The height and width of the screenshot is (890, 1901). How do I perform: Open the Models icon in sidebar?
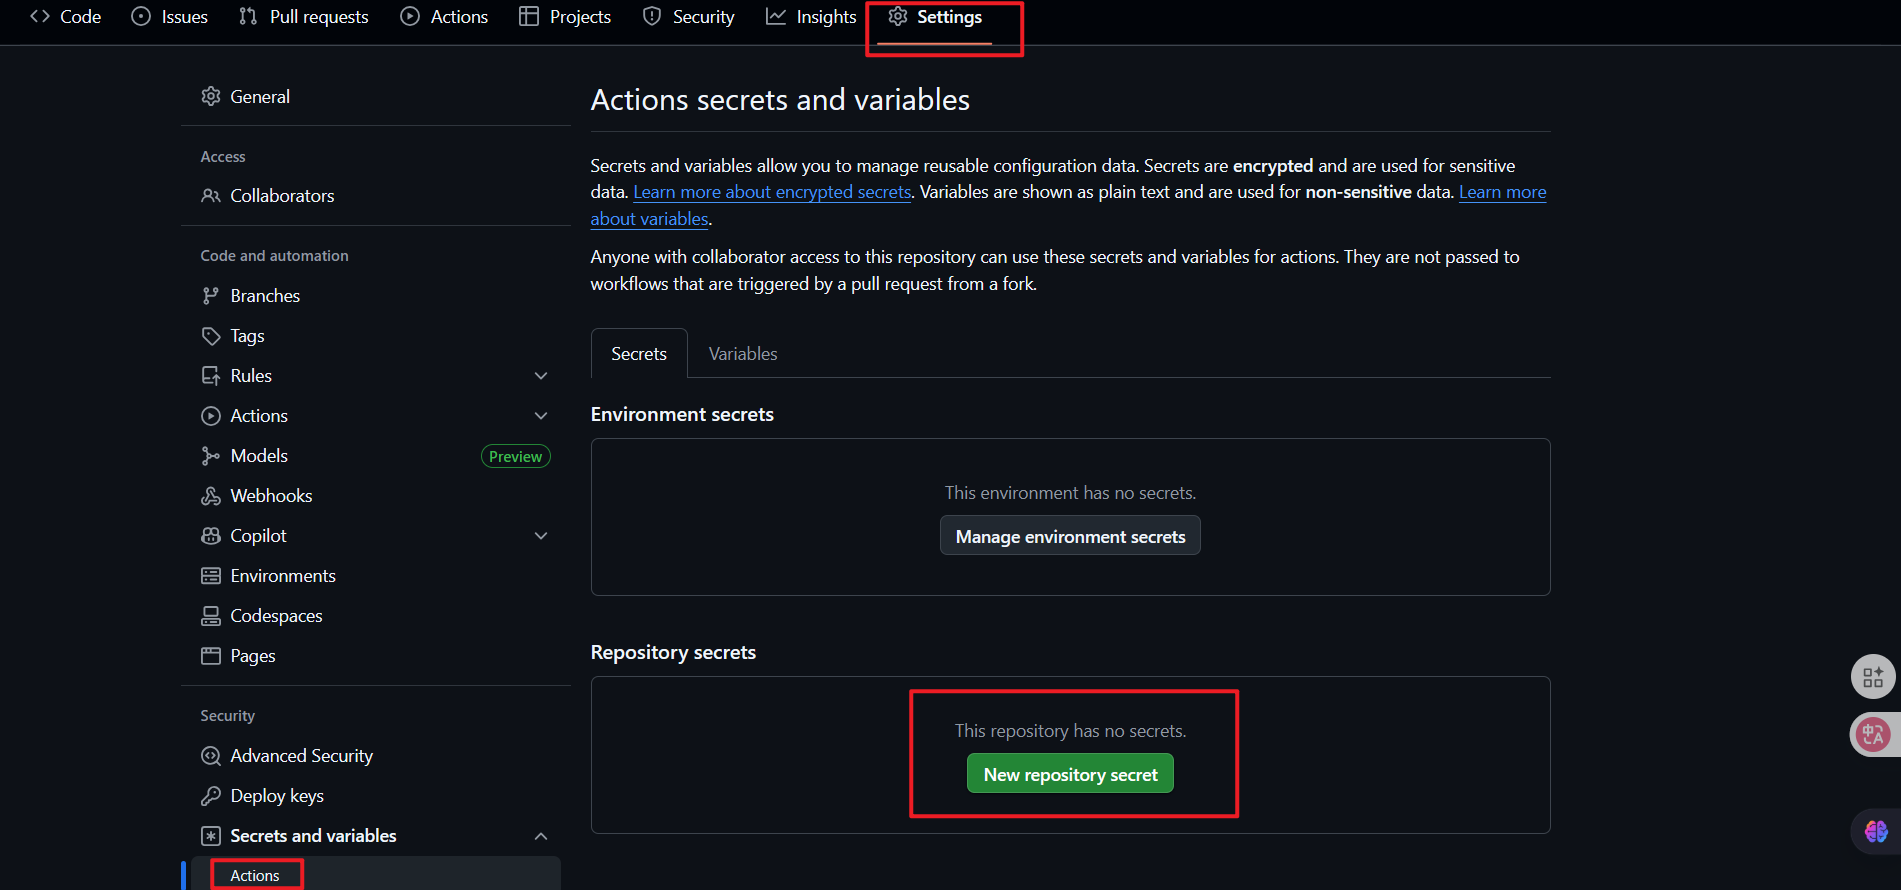pos(211,456)
